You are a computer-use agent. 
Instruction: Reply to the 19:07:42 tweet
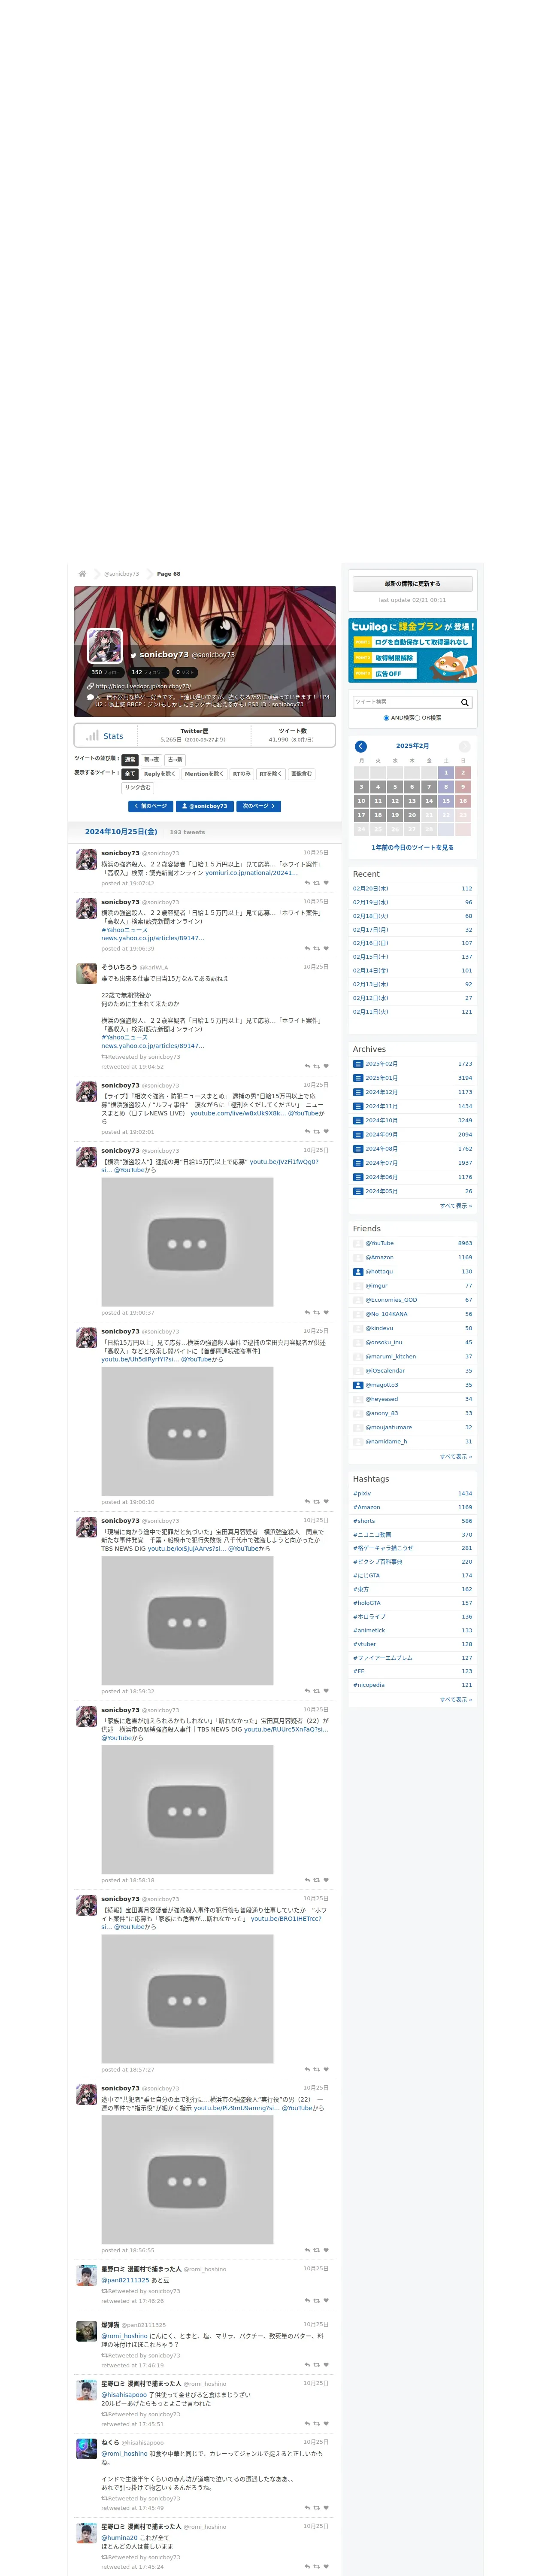(307, 883)
